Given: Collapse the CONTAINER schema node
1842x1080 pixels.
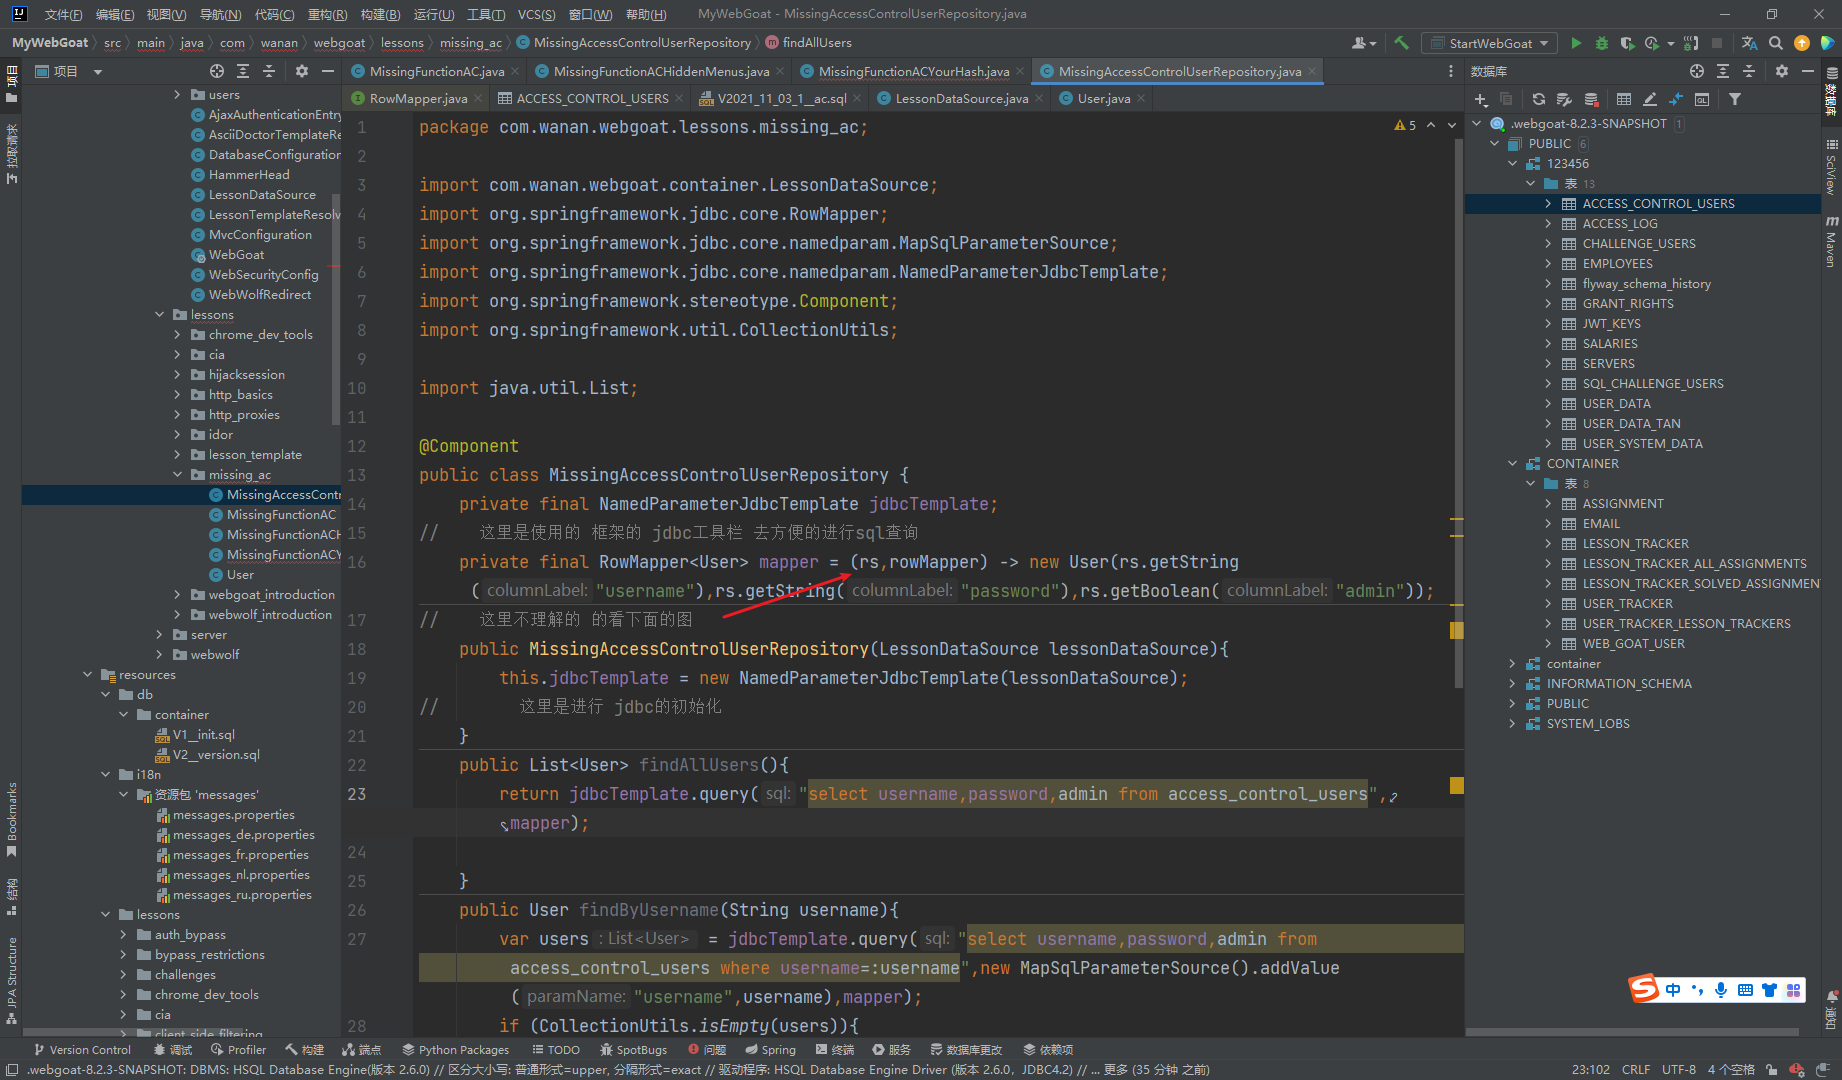Looking at the screenshot, I should tap(1513, 464).
